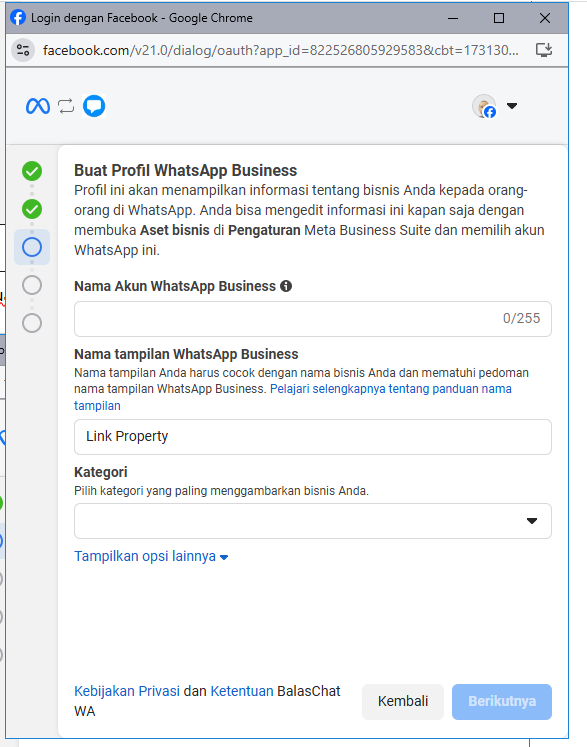Image resolution: width=587 pixels, height=747 pixels.
Task: Select the first completed step checkmark
Action: [32, 171]
